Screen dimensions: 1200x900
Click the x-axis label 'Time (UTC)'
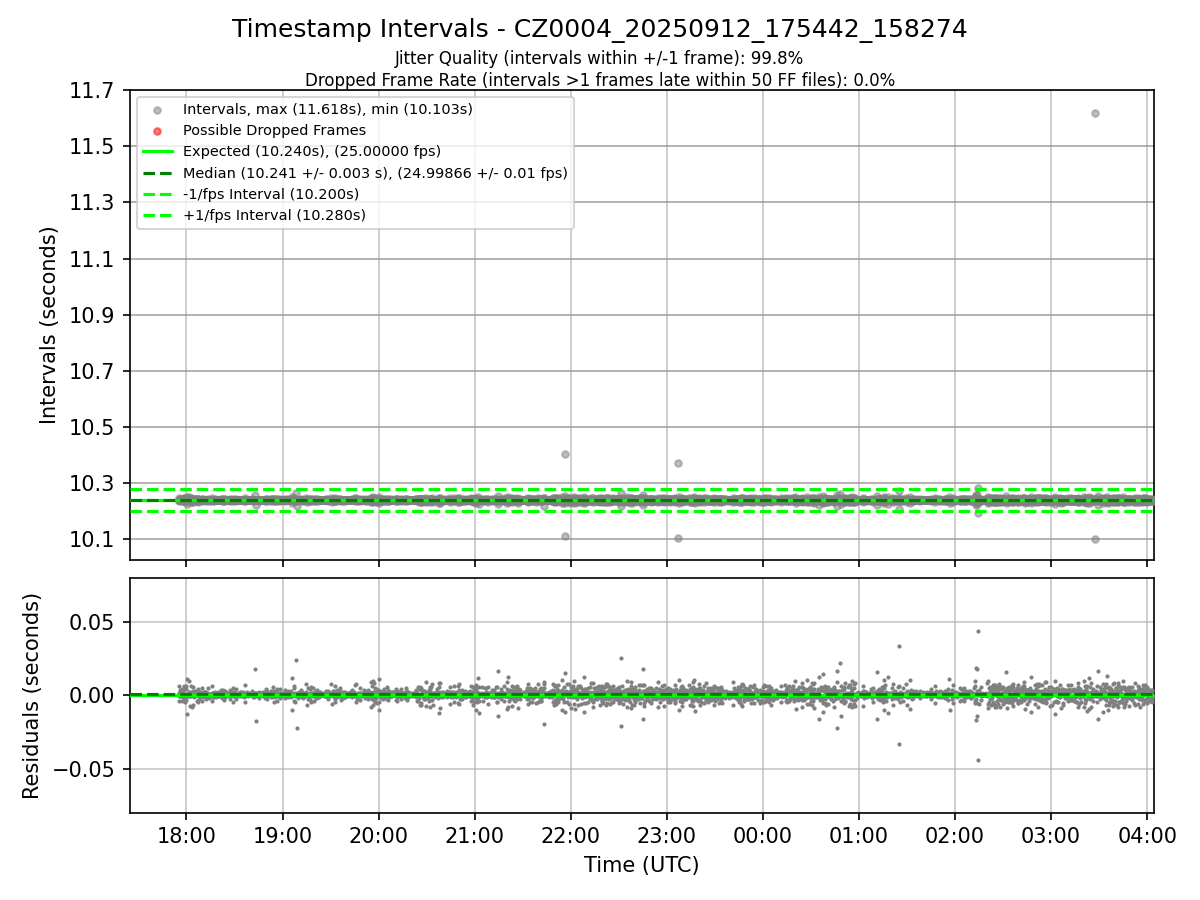(x=642, y=865)
